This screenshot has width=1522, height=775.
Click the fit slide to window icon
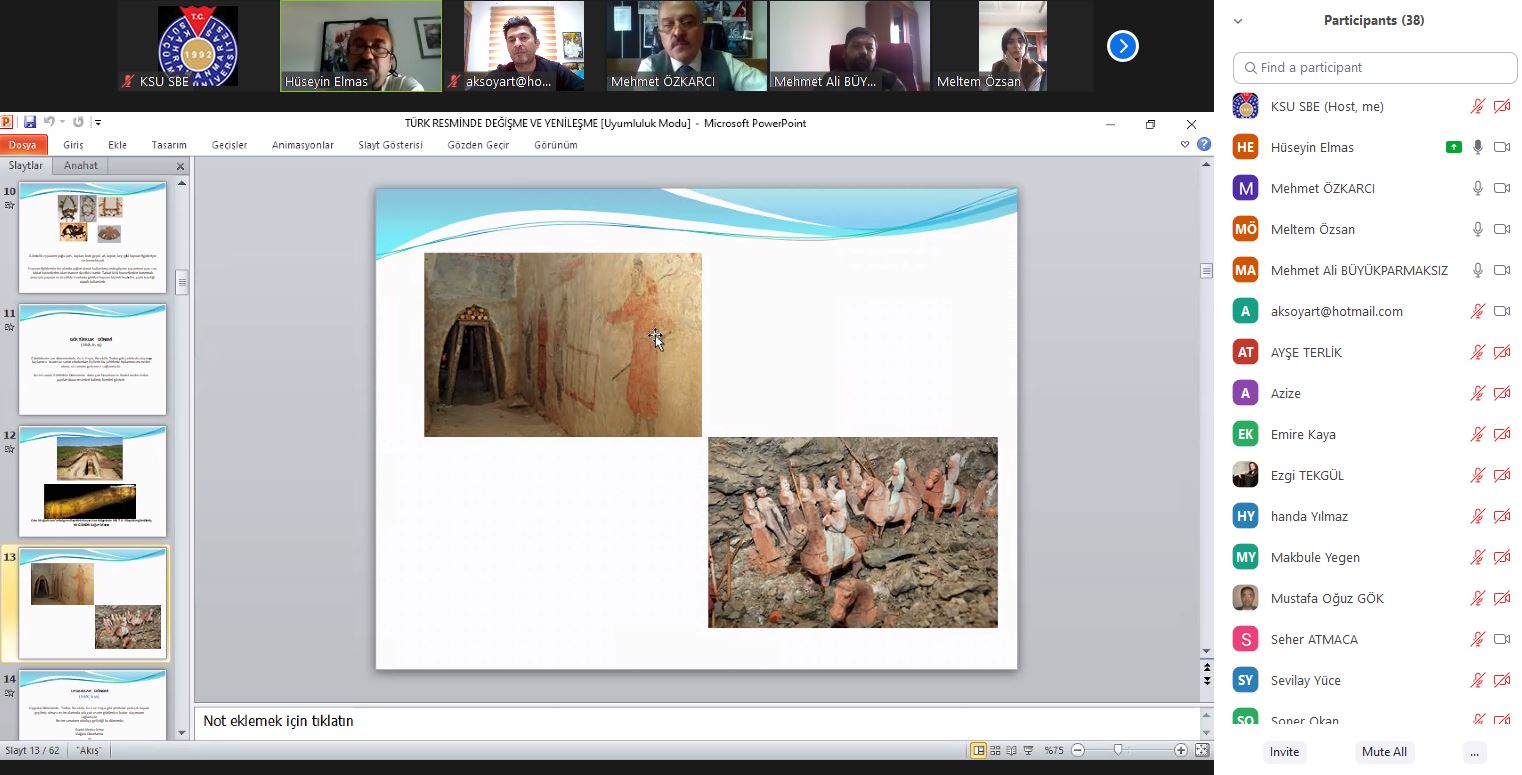[1202, 750]
